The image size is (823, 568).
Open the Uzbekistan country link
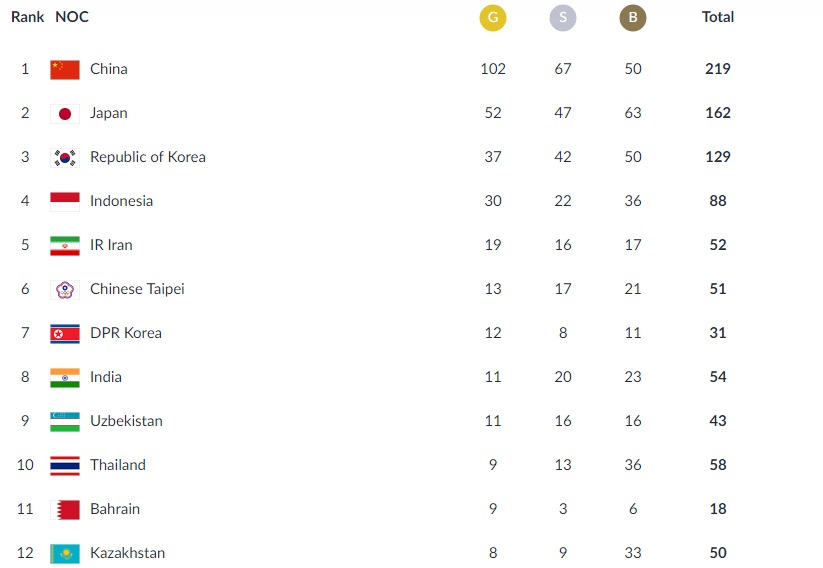pyautogui.click(x=126, y=421)
